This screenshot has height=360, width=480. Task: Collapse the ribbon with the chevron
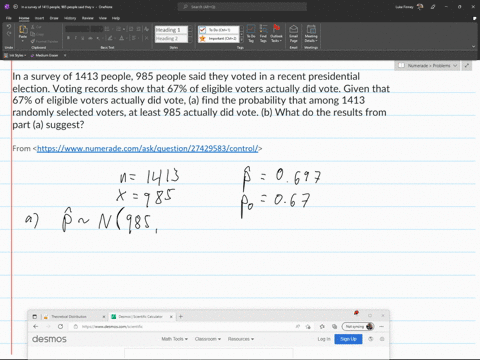[473, 47]
